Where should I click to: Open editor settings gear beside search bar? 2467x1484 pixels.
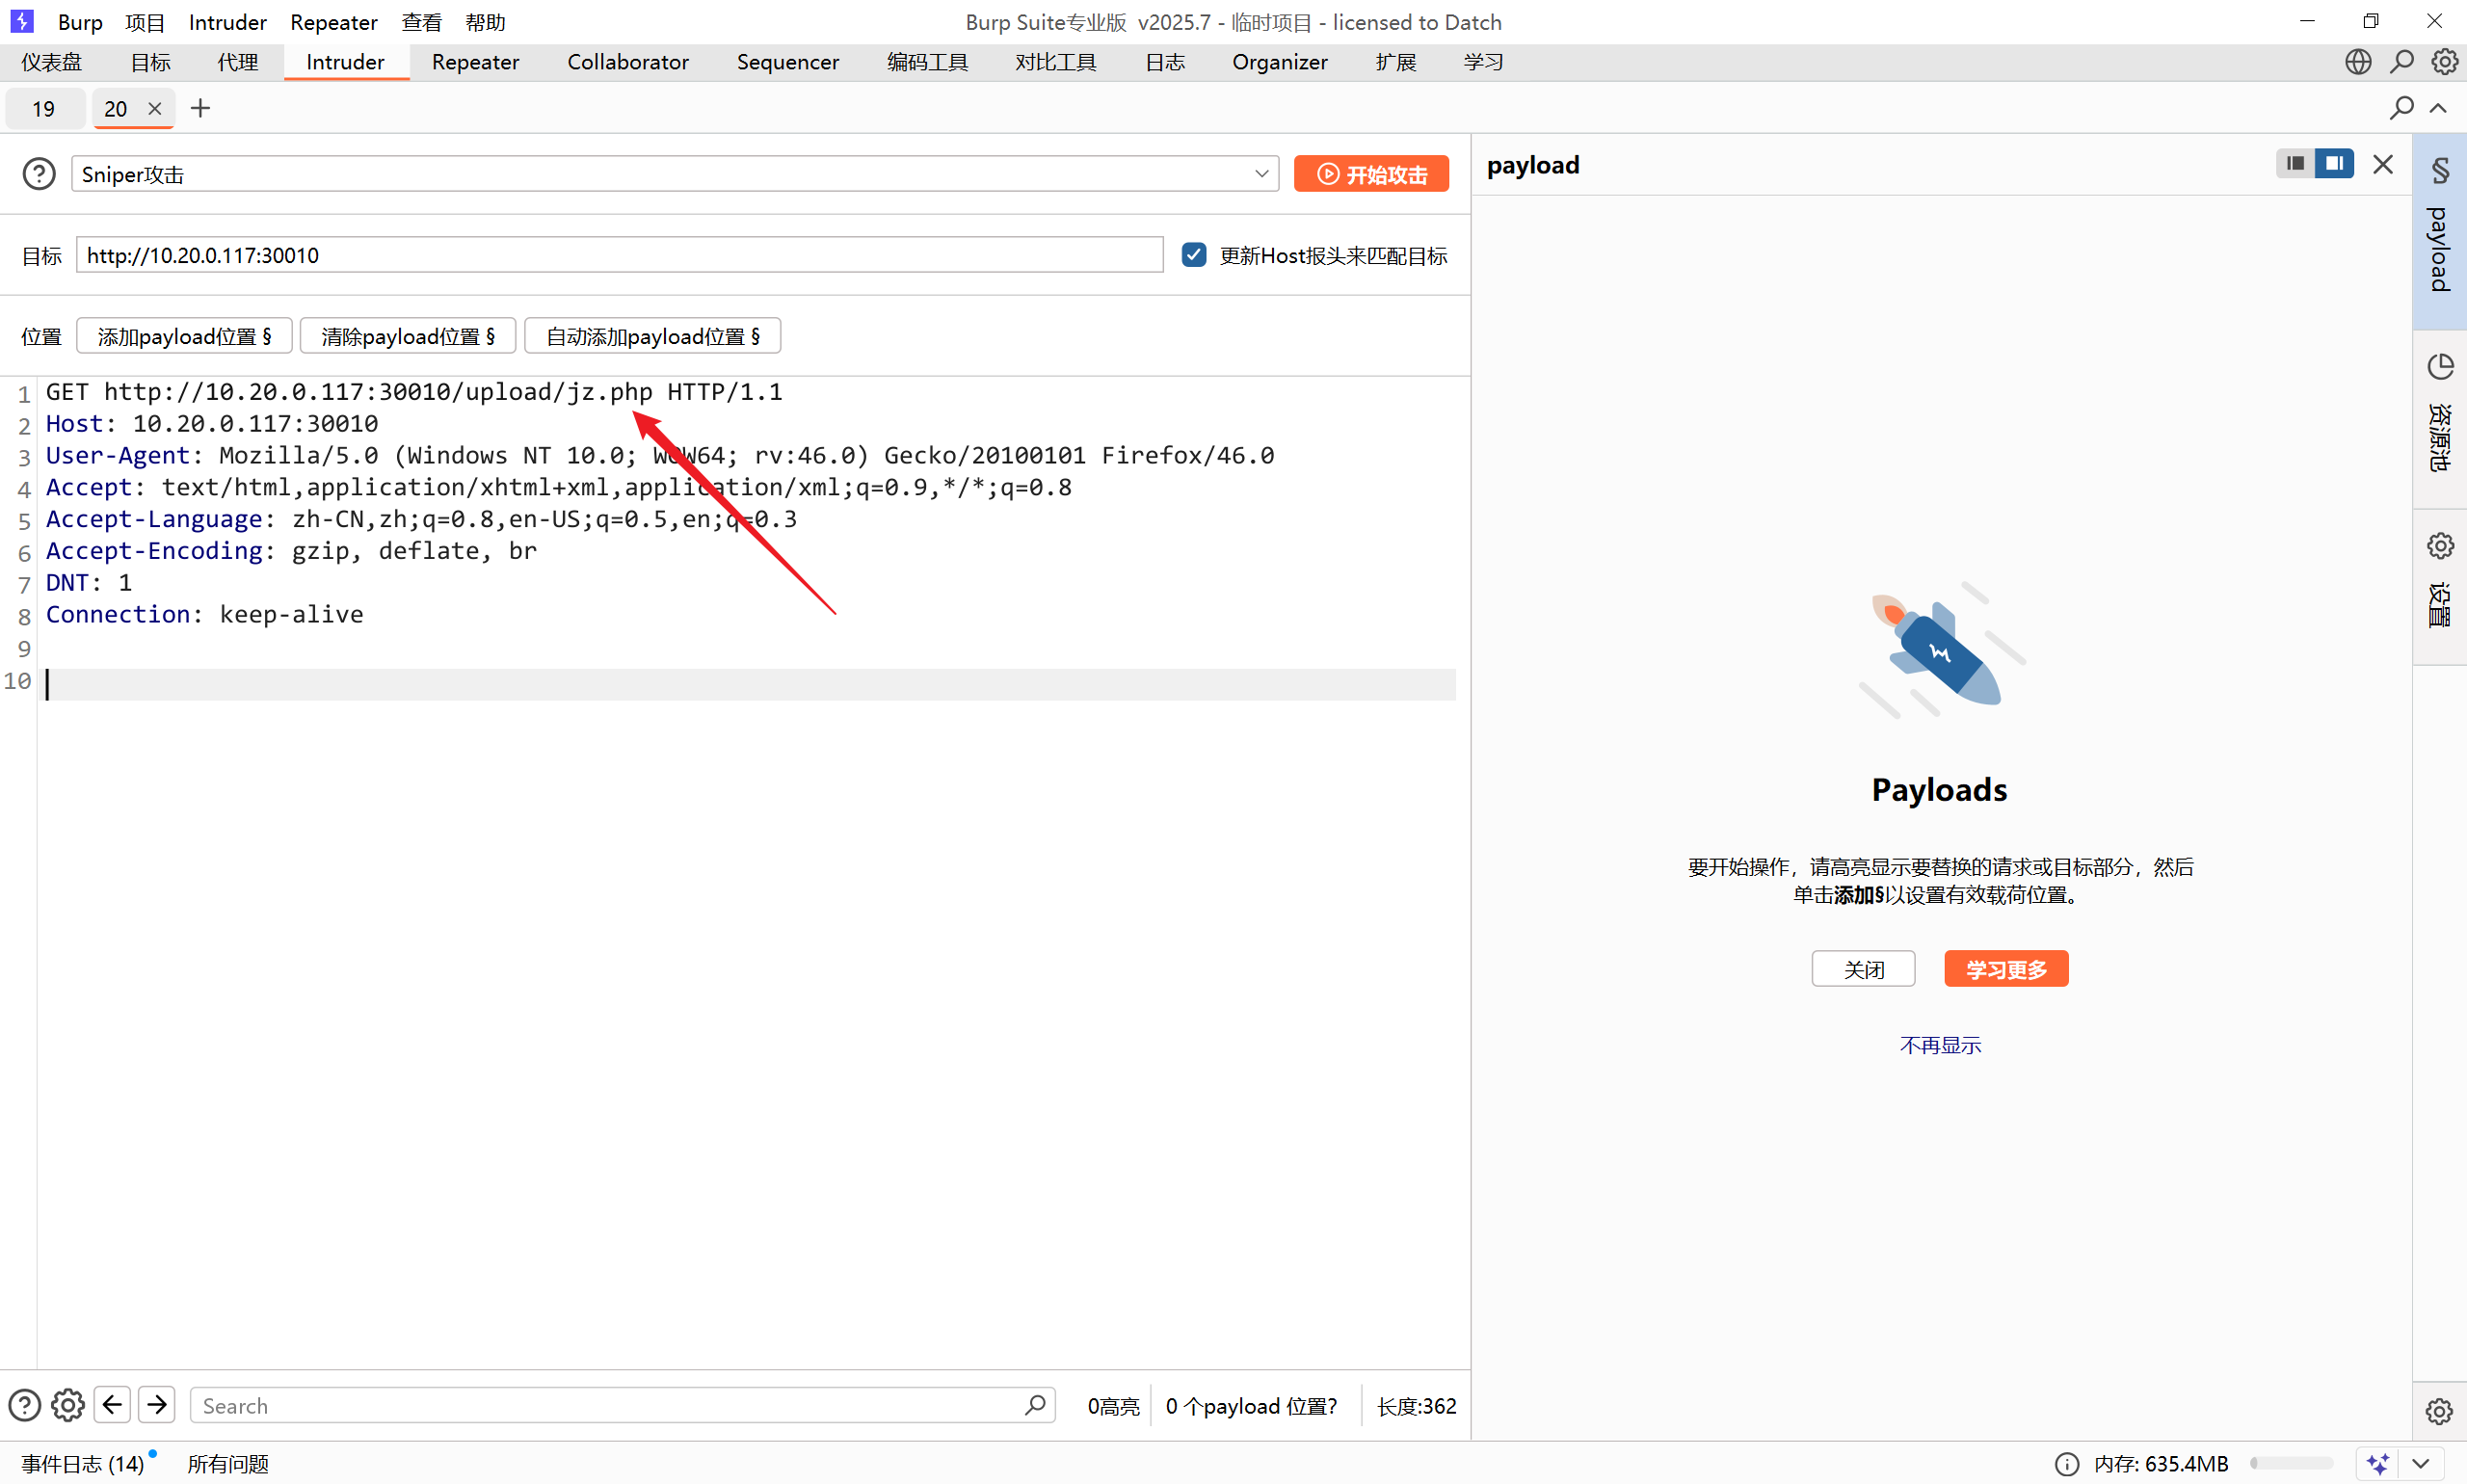point(68,1405)
